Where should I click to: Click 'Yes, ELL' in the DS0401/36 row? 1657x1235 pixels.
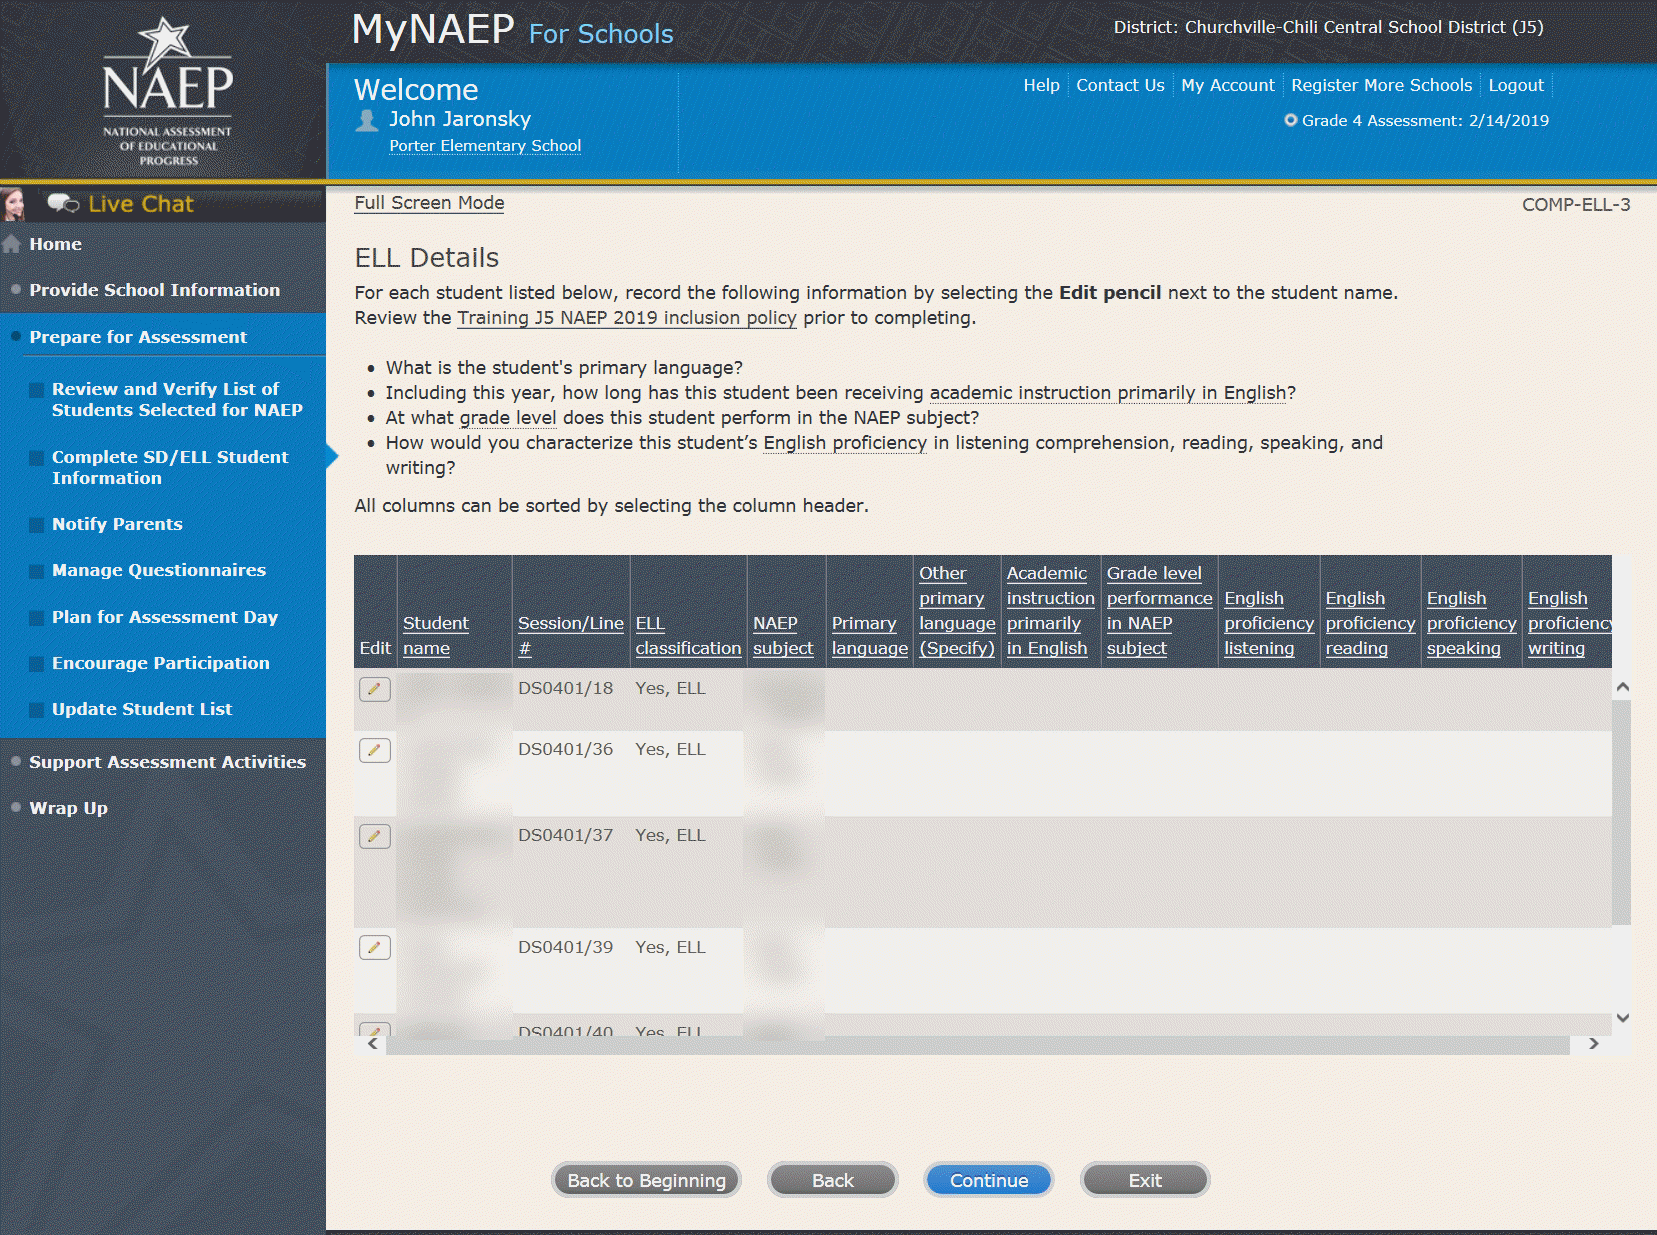(x=671, y=749)
